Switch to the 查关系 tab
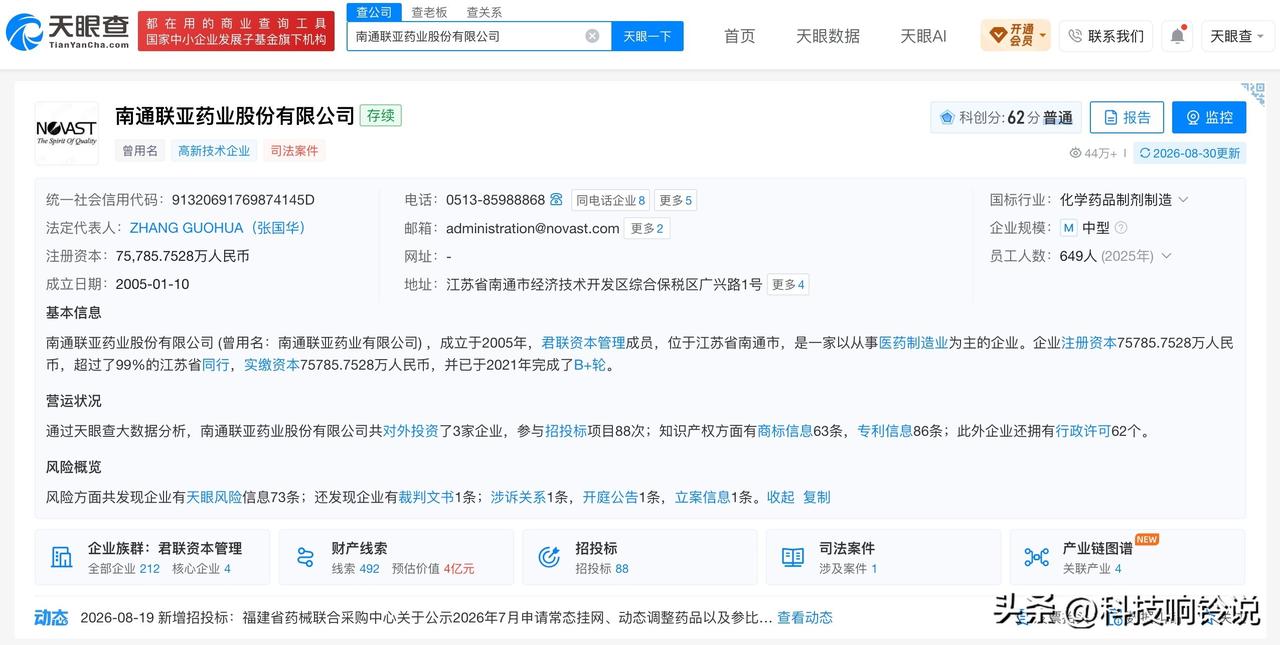Image resolution: width=1280 pixels, height=645 pixels. pos(484,12)
